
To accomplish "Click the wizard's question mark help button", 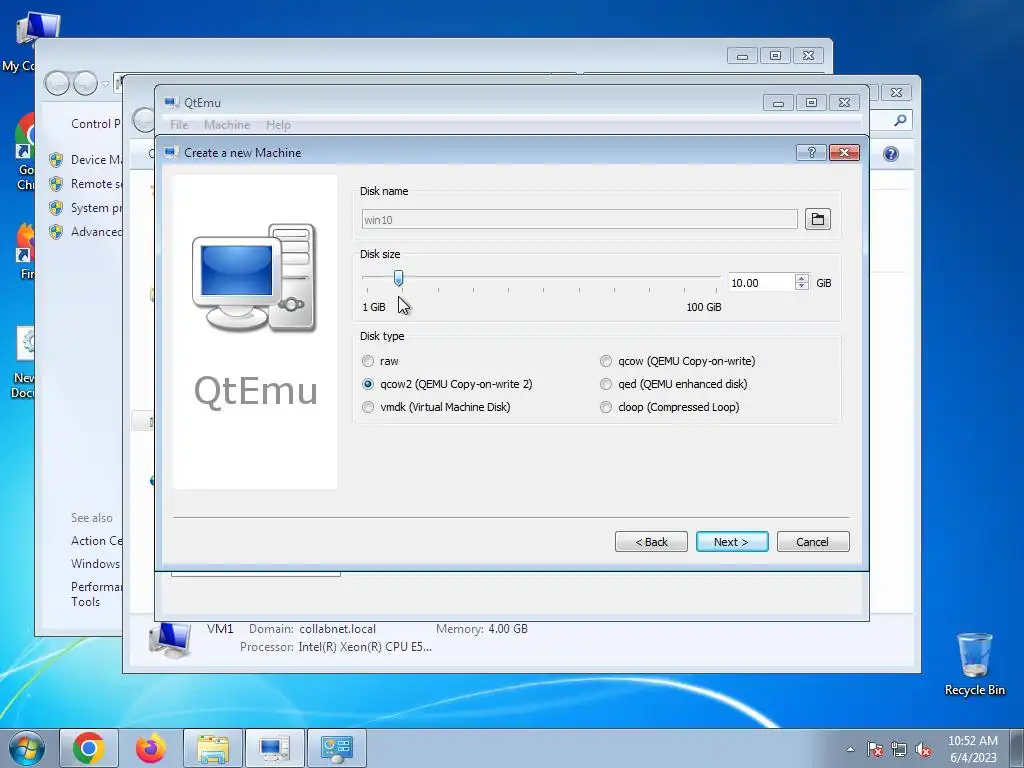I will [811, 152].
